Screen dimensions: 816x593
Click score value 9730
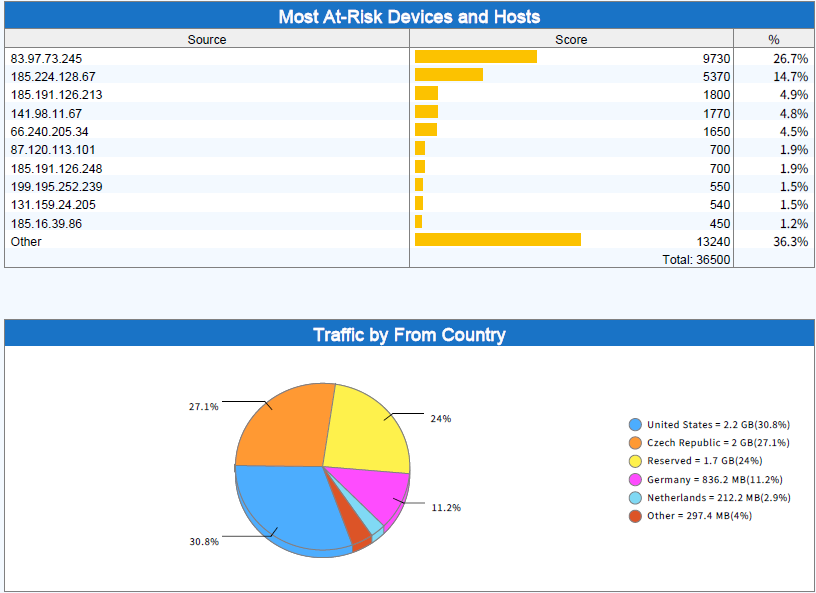coord(717,58)
